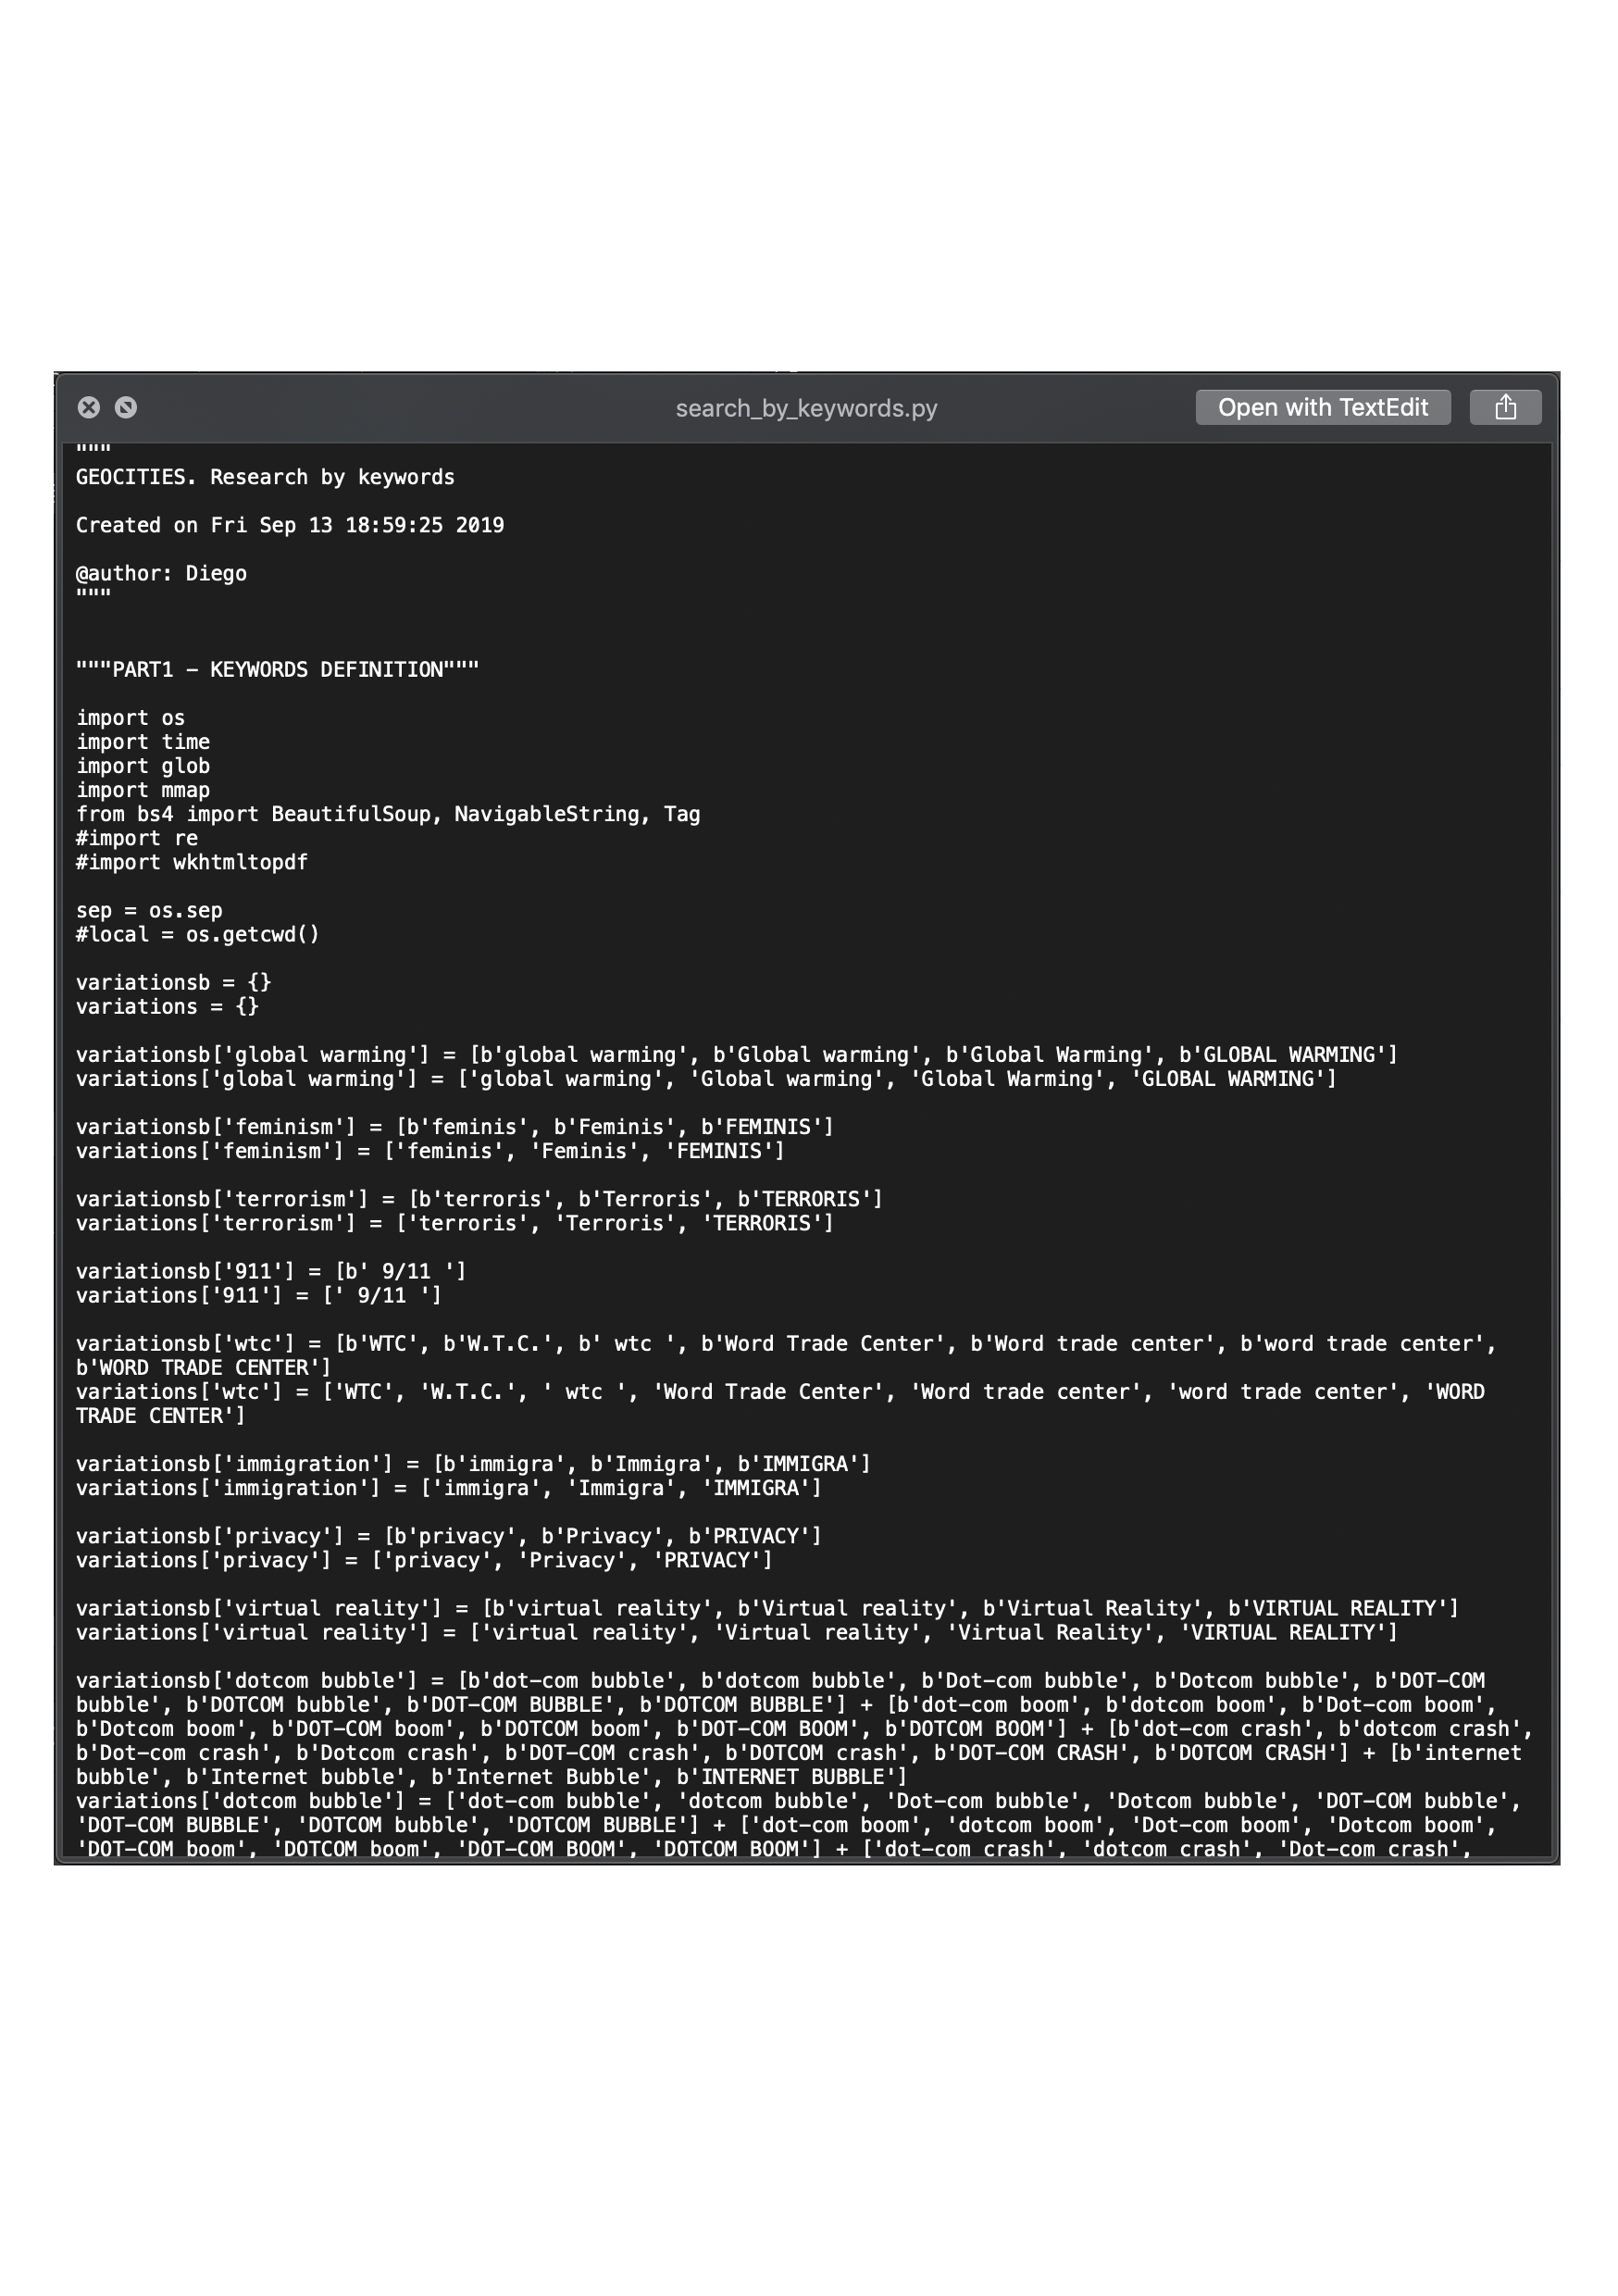Click the PART1 - KEYWORDS DEFINITION docstring
This screenshot has width=1618, height=2296.
277,669
